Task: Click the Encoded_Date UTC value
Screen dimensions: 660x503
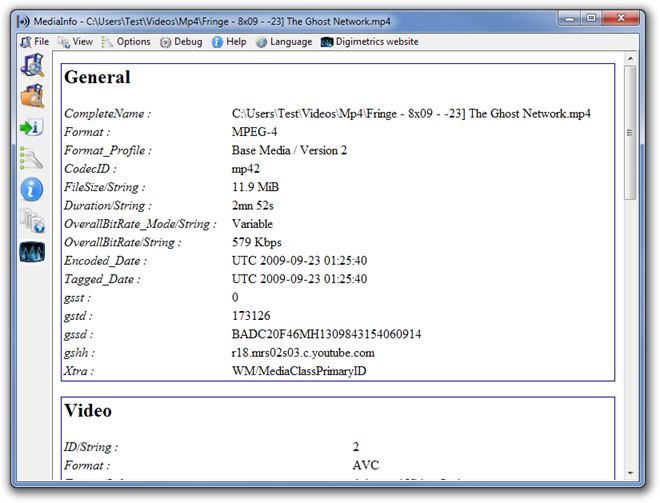Action: pos(299,261)
